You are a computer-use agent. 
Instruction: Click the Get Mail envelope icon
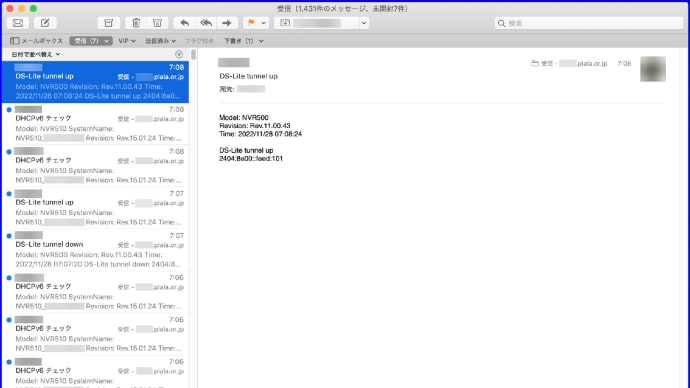pos(18,23)
